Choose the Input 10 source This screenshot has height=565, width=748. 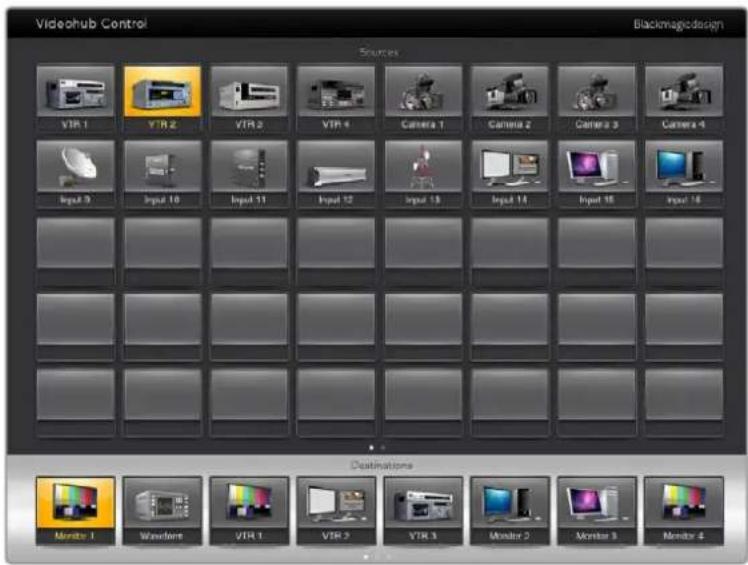click(162, 174)
